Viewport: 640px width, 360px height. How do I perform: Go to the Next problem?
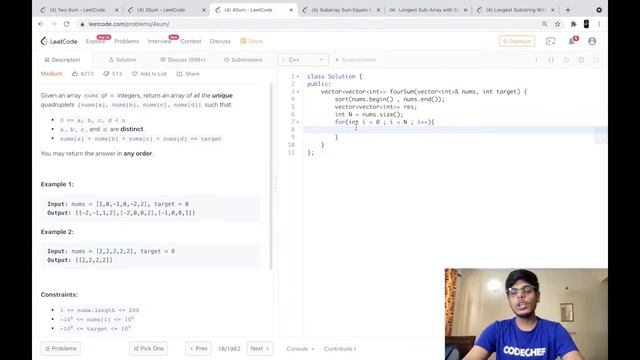[x=260, y=349]
